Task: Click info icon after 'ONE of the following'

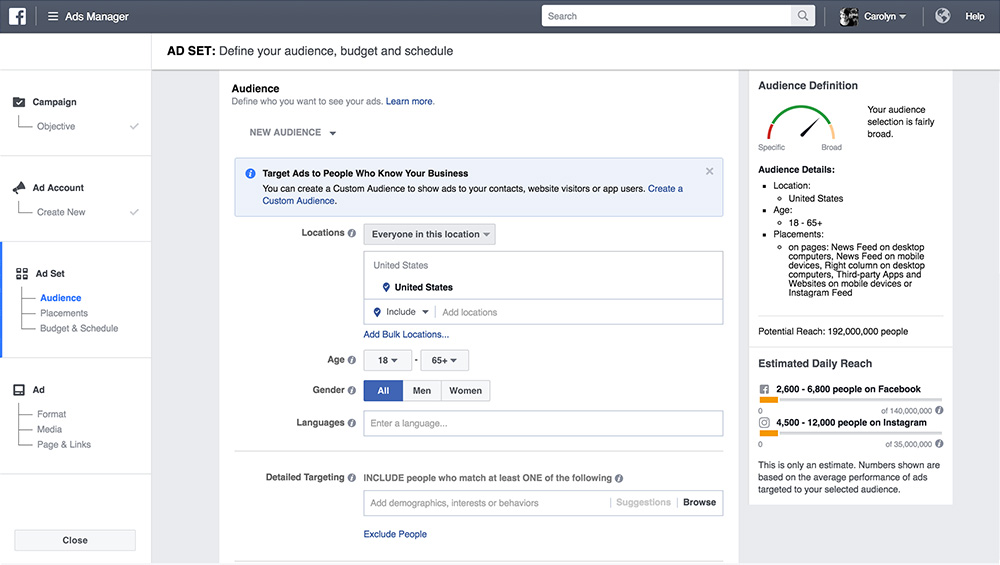Action: tap(619, 478)
